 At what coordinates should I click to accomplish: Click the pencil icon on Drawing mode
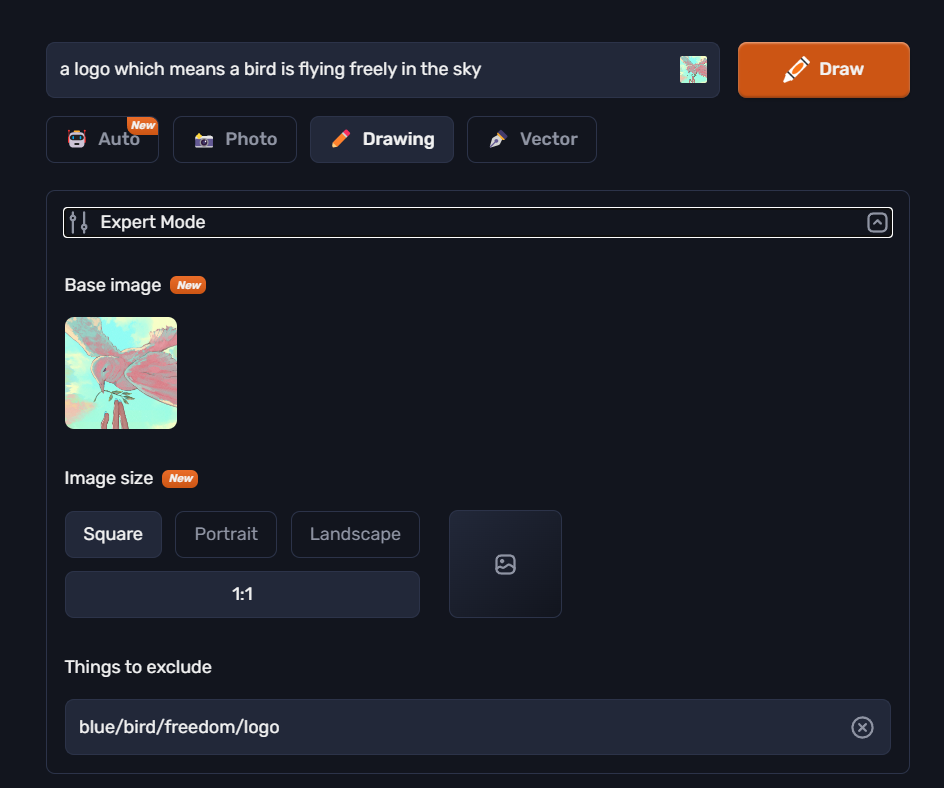pos(341,139)
